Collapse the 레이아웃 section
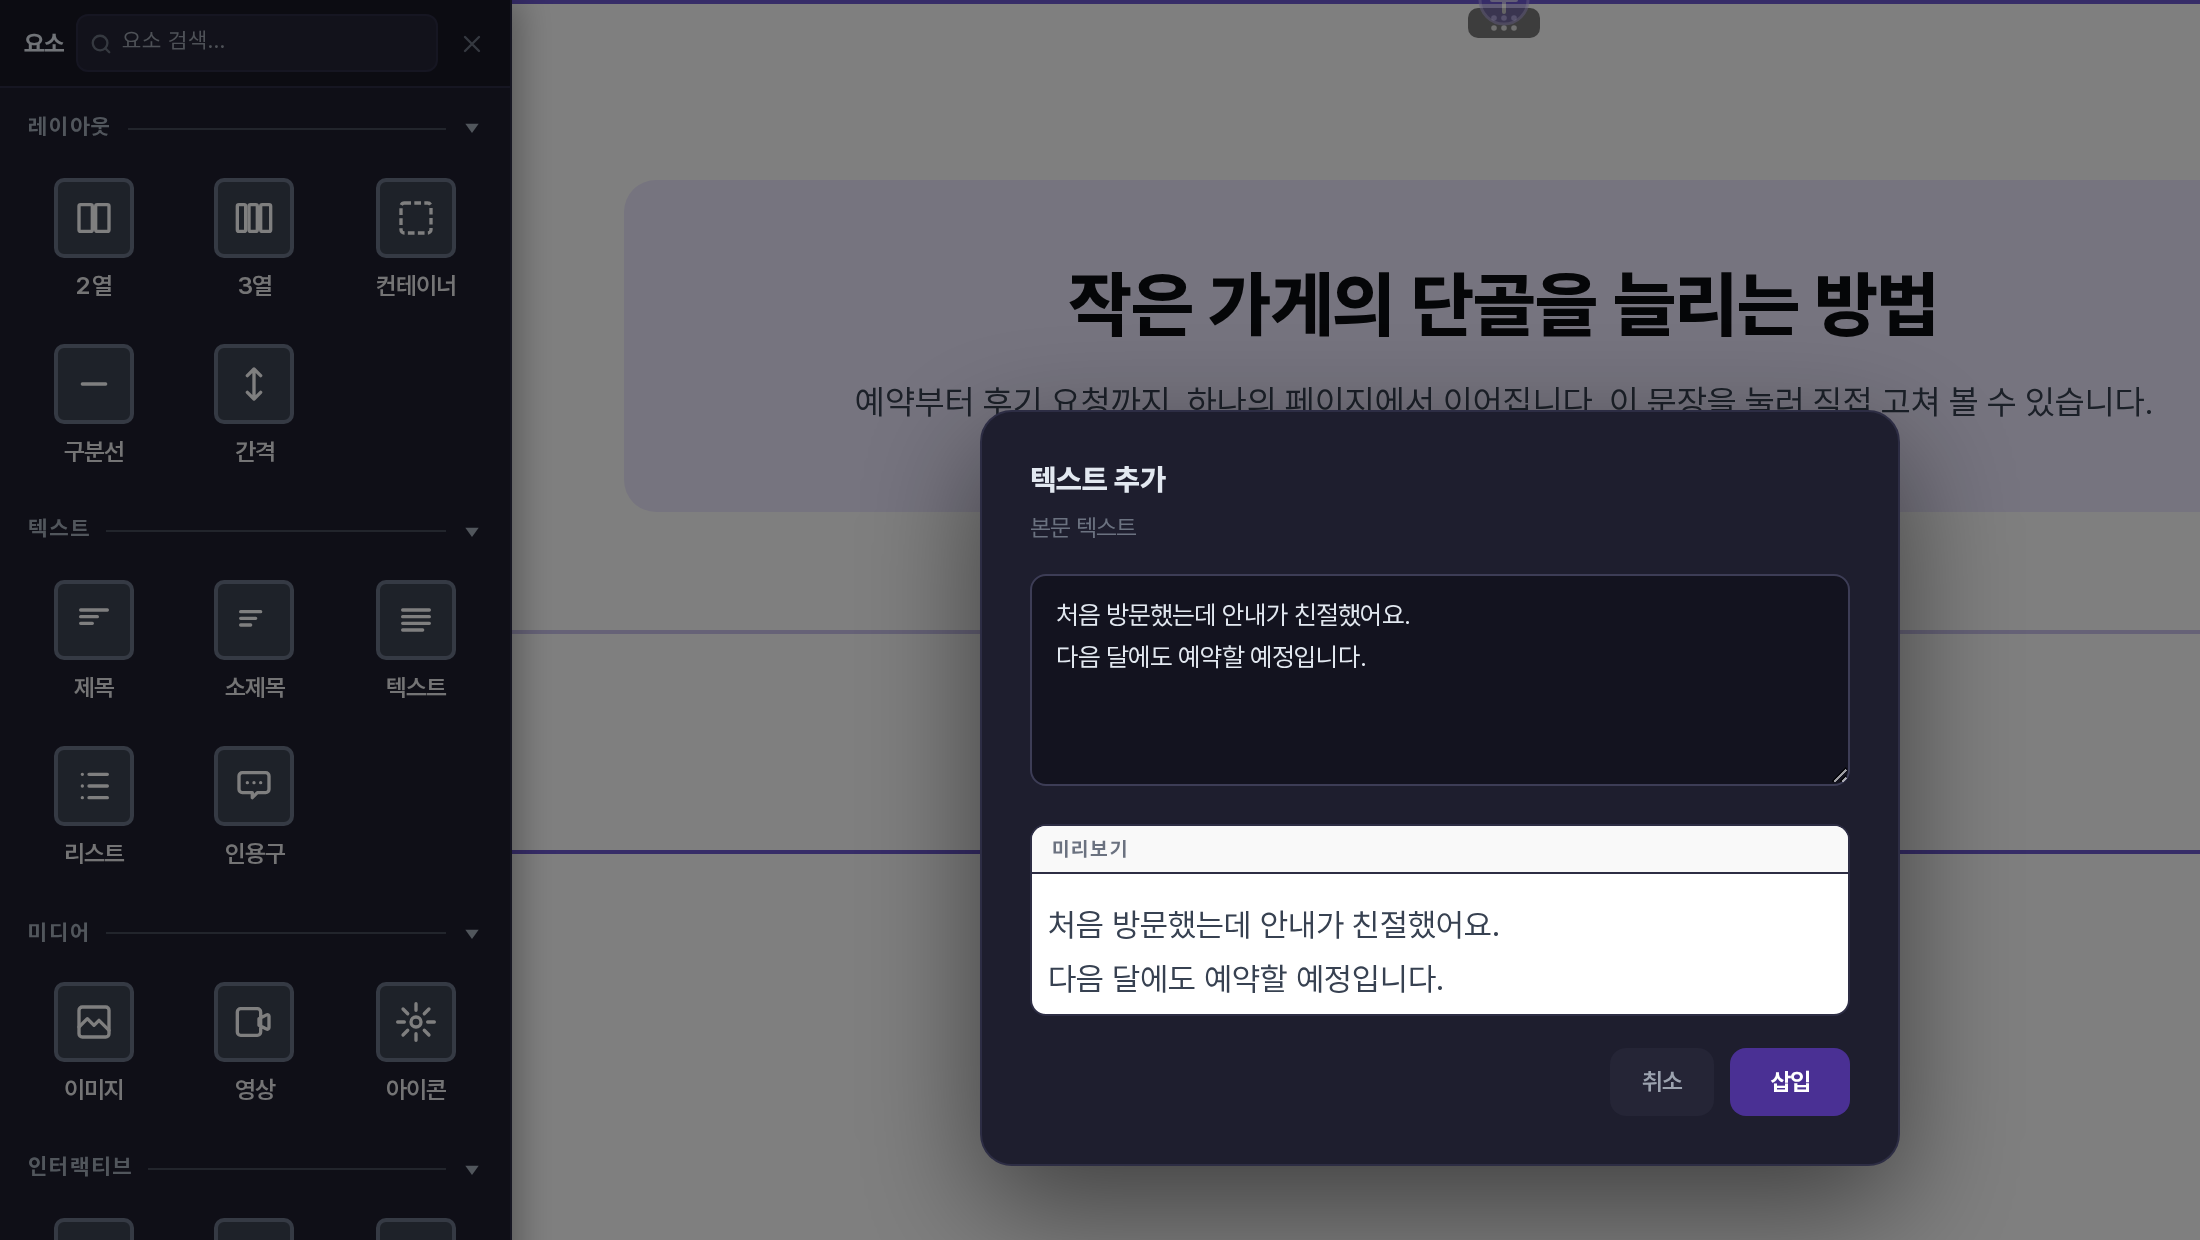2200x1240 pixels. point(472,128)
